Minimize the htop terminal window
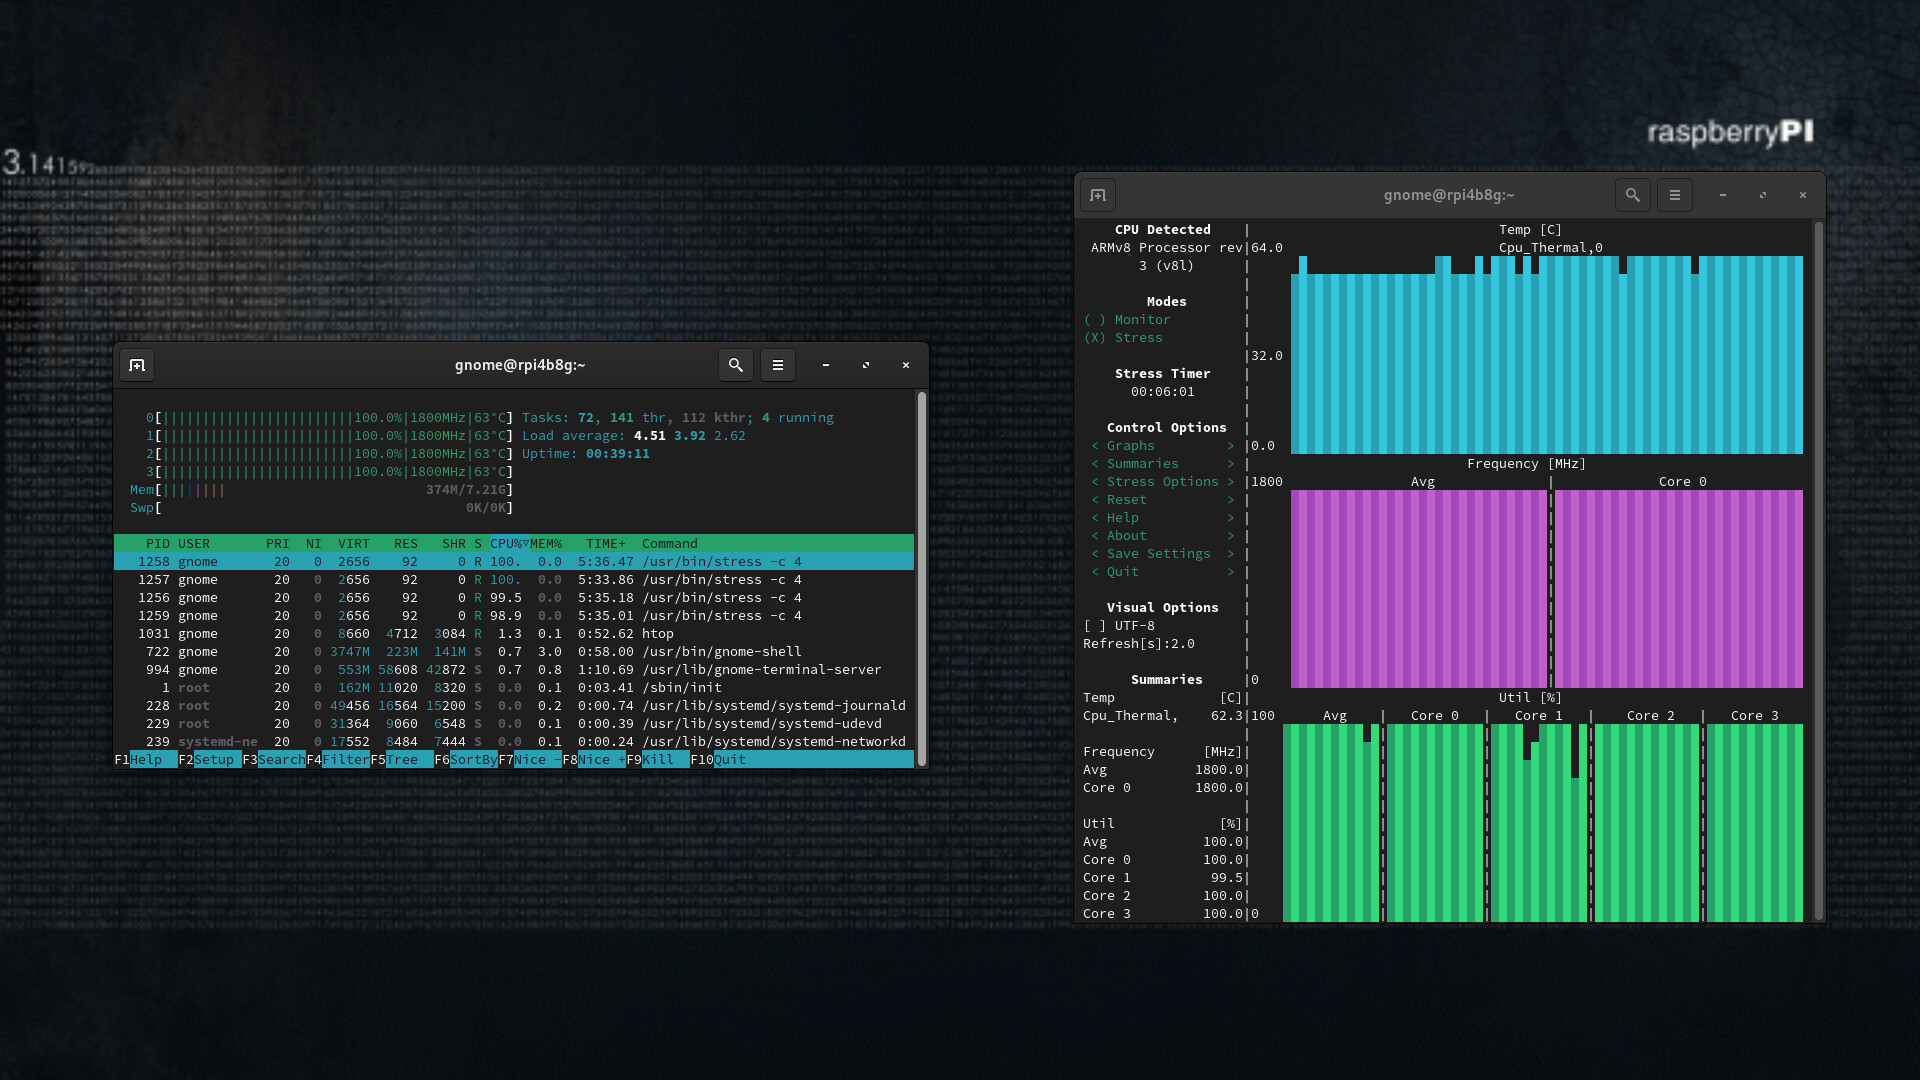Viewport: 1920px width, 1080px height. pos(826,365)
